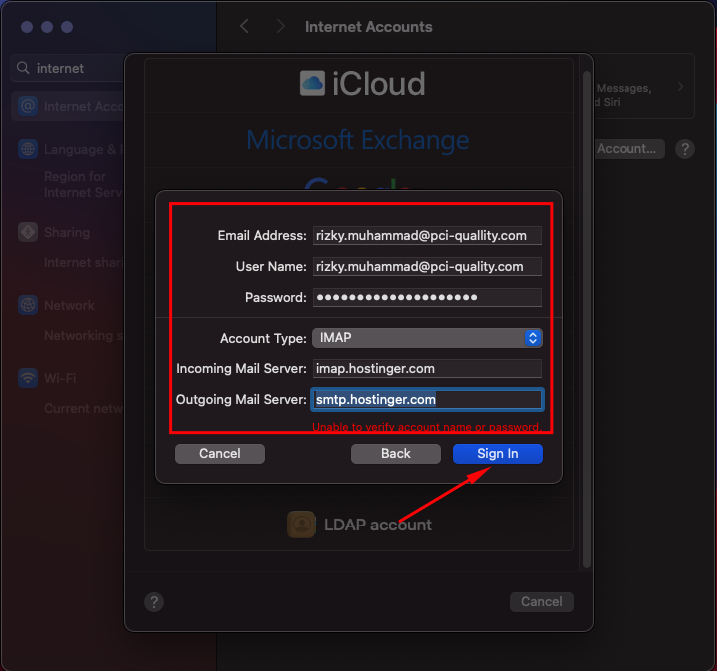Choose the Microsoft Exchange account option
This screenshot has height=671, width=717.
358,140
